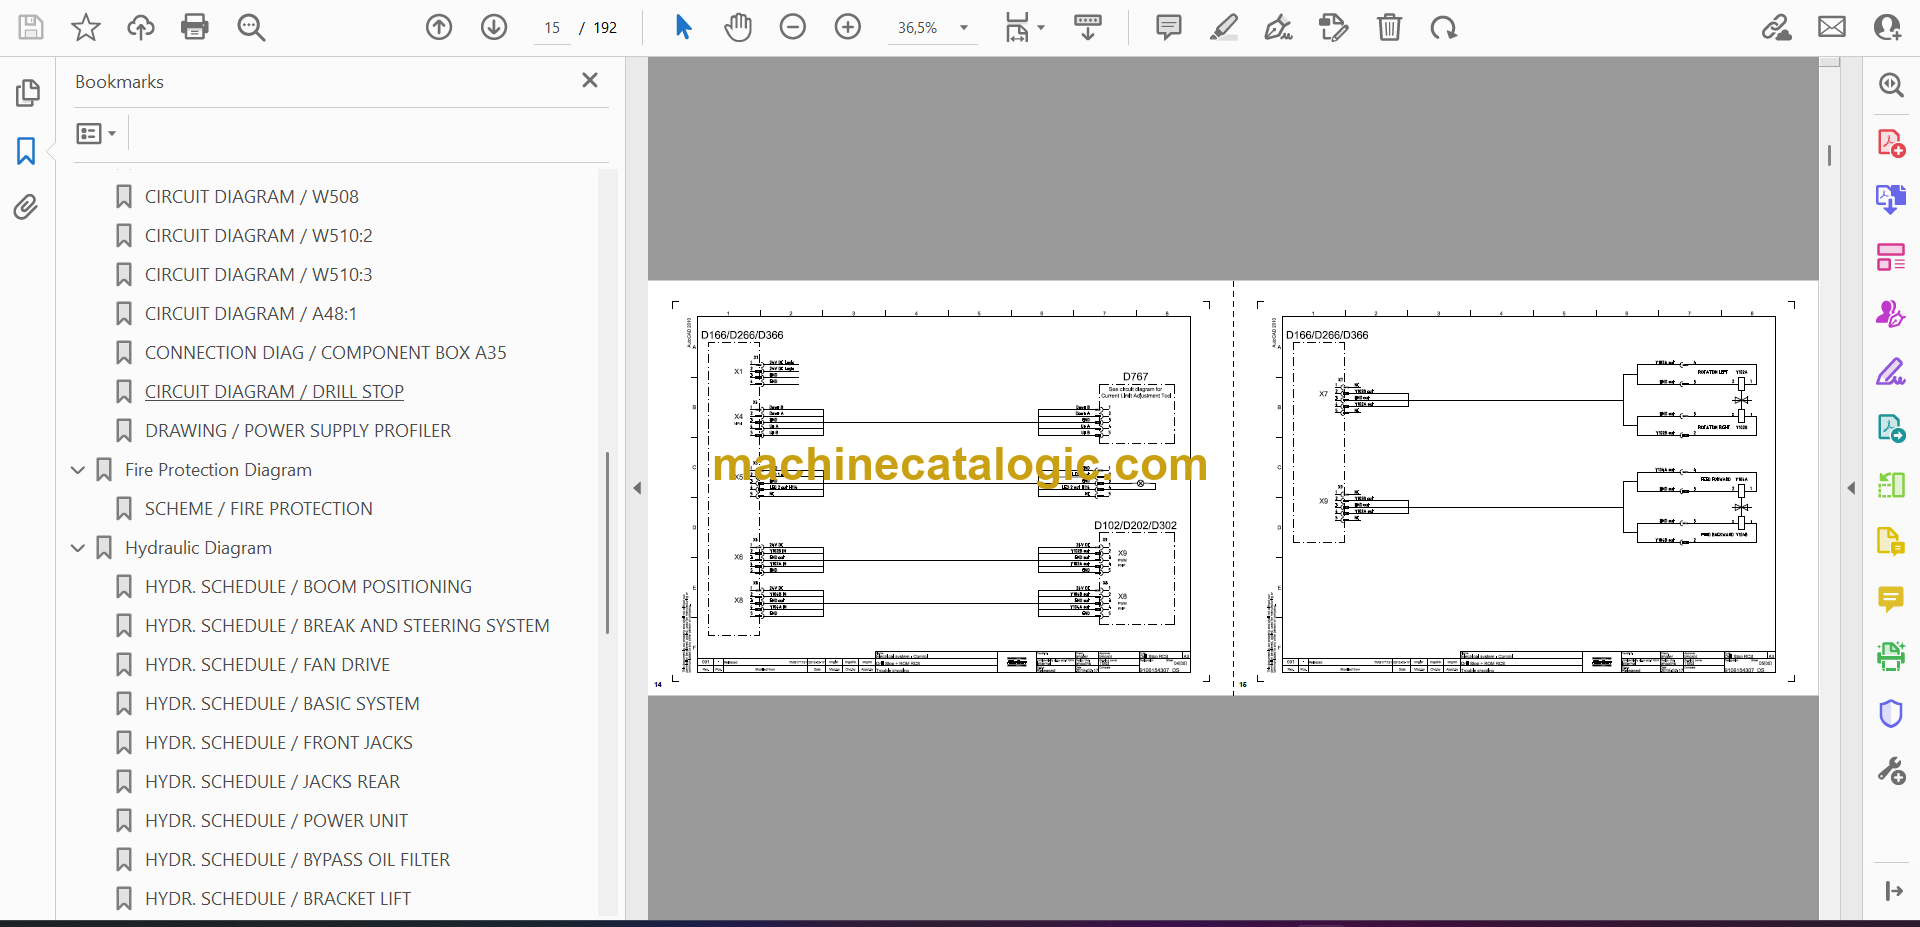Open the attachments paperclip panel
The image size is (1920, 927).
(x=26, y=207)
